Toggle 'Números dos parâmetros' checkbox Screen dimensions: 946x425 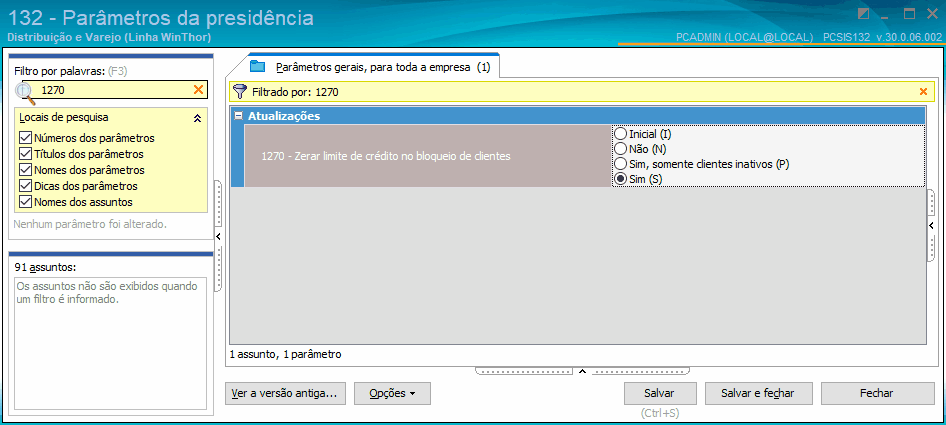coord(25,138)
